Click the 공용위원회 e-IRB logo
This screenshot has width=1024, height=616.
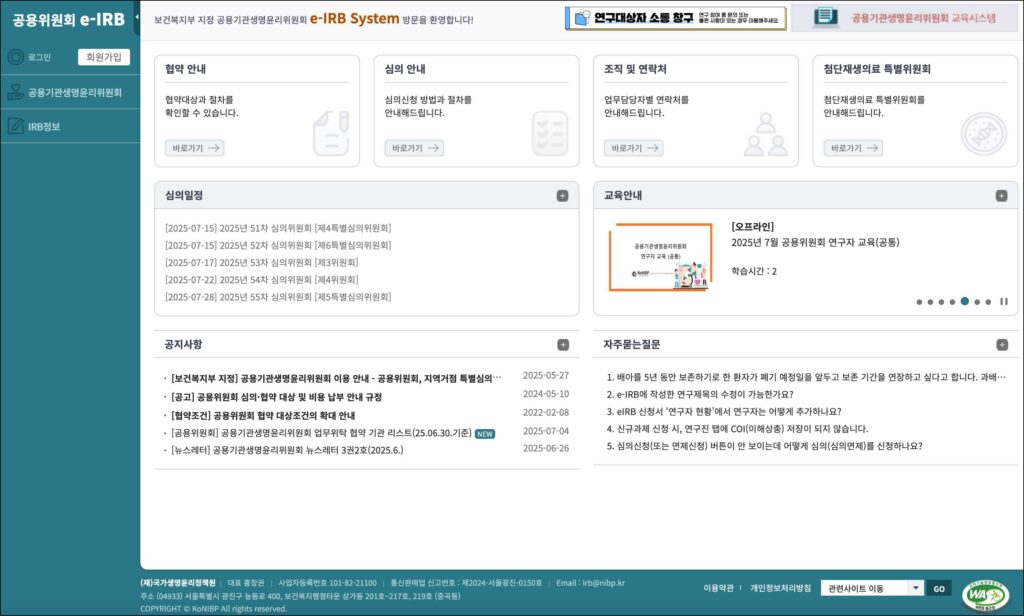pyautogui.click(x=69, y=20)
